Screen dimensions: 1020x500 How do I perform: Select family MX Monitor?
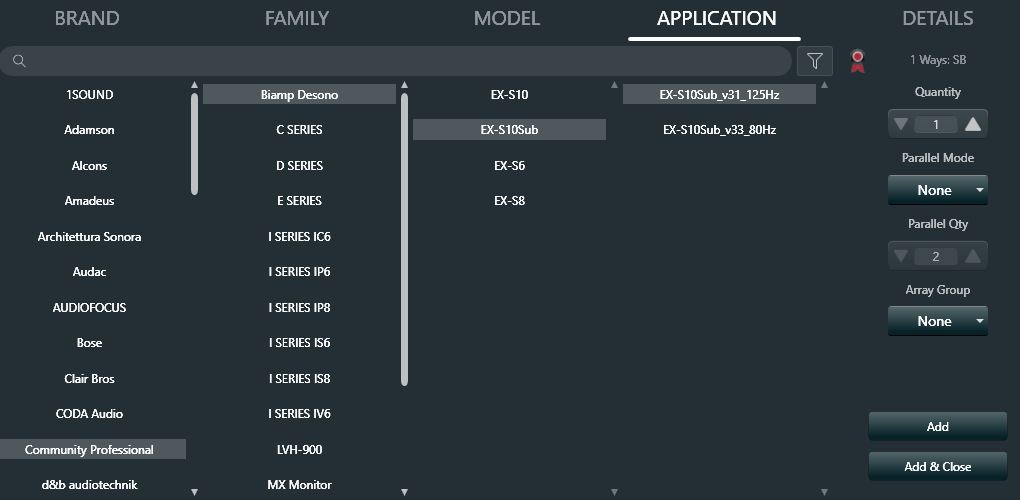tap(299, 484)
